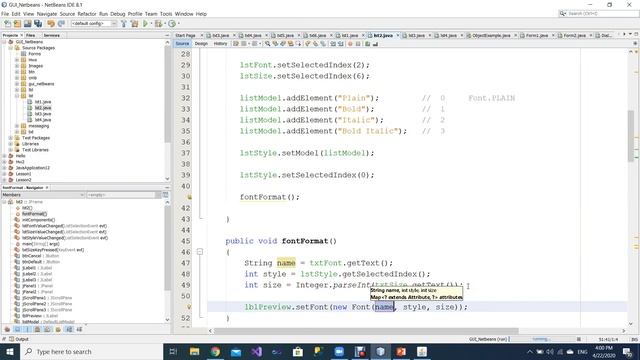Viewport: 640px width, 360px height.
Task: Click the Shift Line Right icon in editor toolbar
Action: pyautogui.click(x=341, y=44)
